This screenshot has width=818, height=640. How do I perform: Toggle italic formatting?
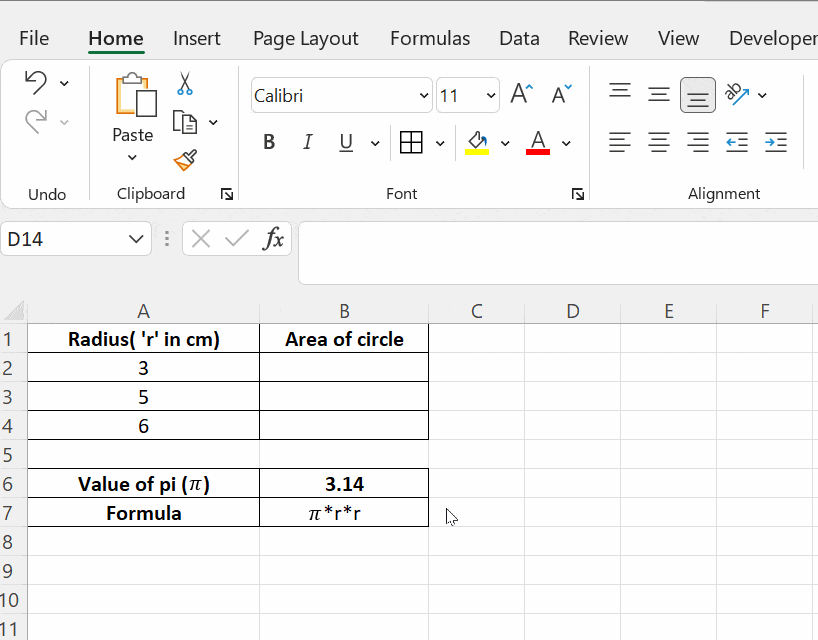[307, 142]
